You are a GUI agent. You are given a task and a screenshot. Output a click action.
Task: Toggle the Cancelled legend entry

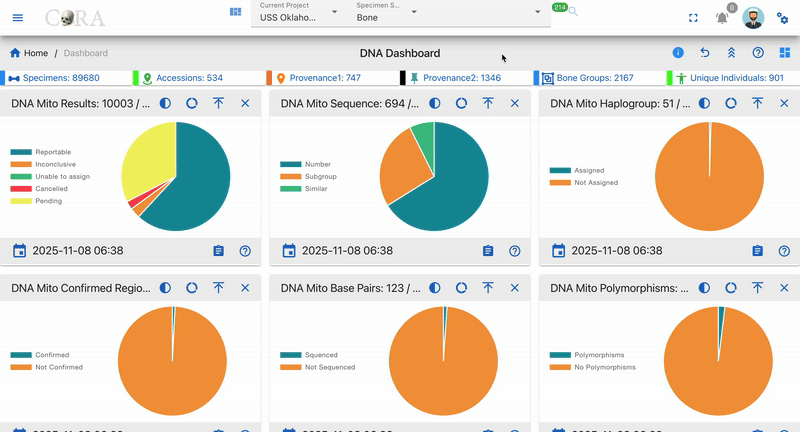click(39, 189)
